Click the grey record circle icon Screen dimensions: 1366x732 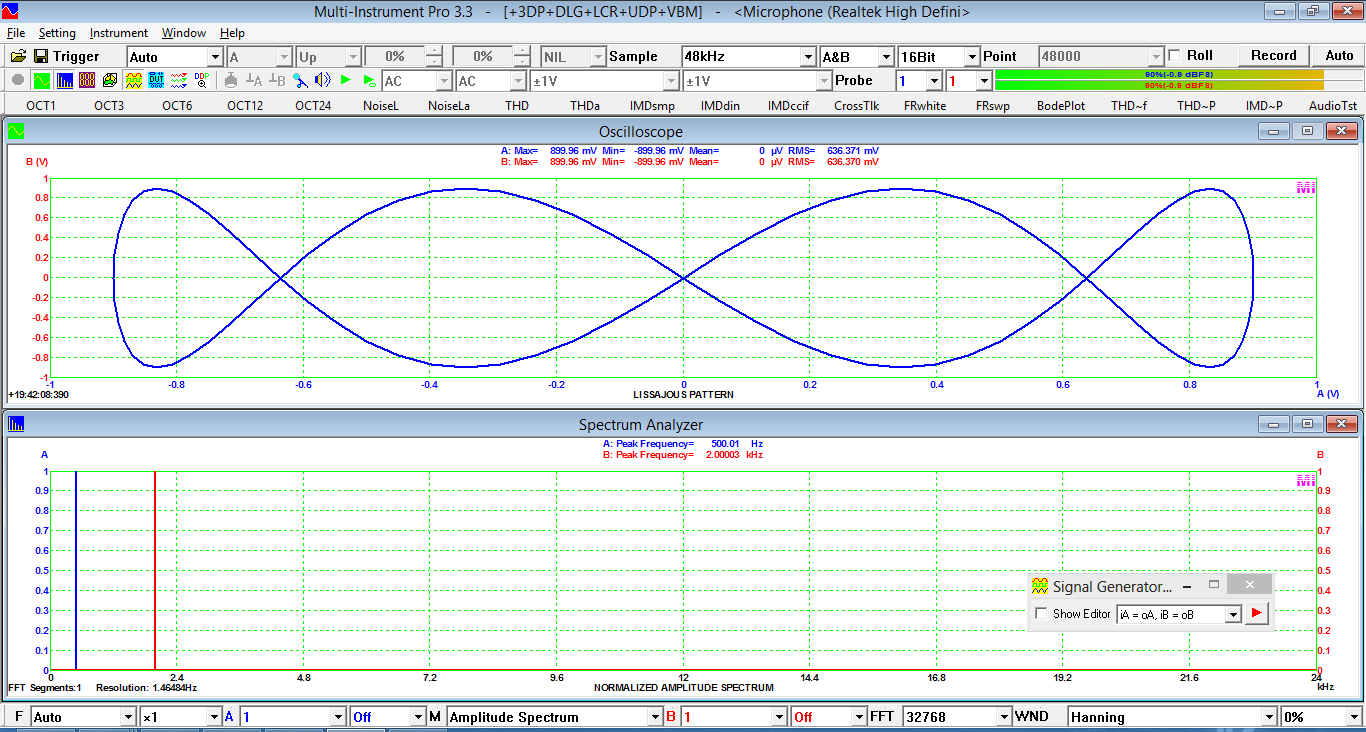[x=18, y=80]
